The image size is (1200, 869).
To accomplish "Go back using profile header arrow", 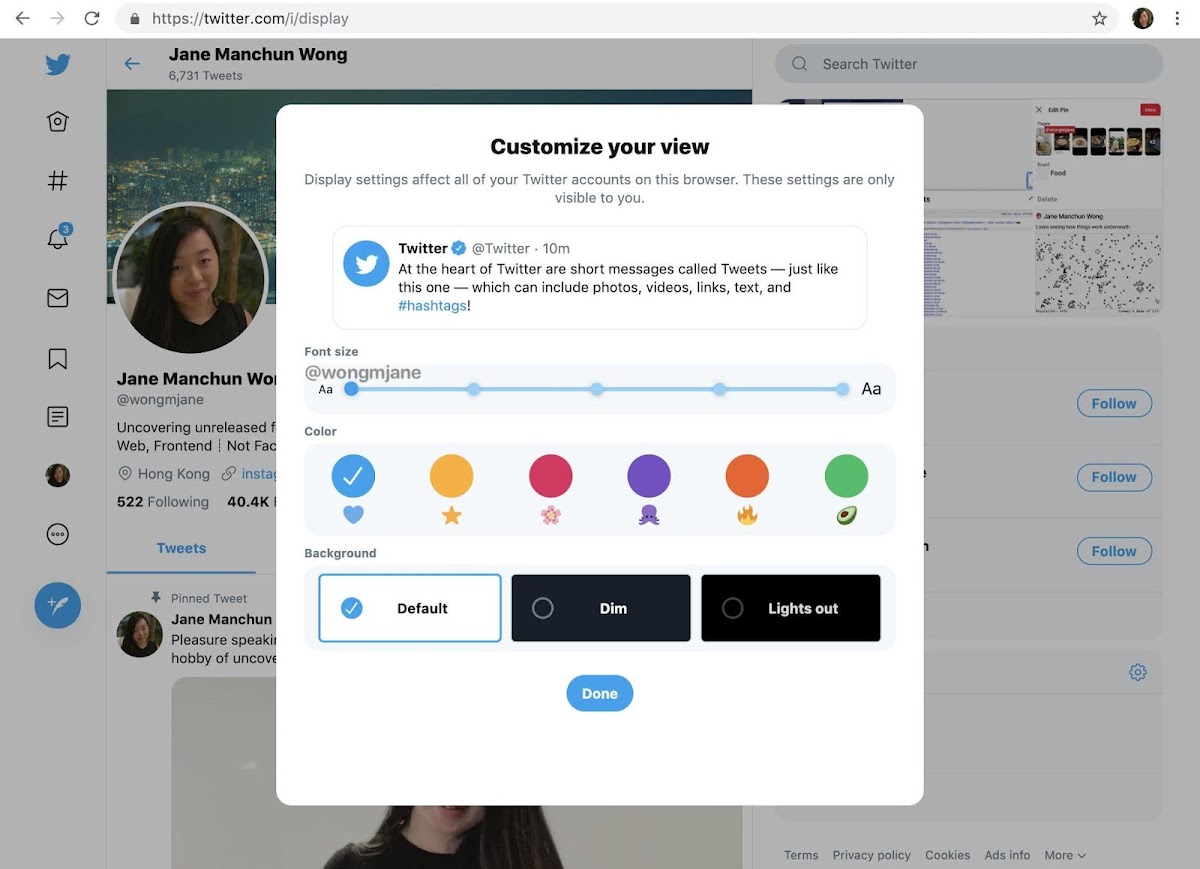I will coord(132,64).
